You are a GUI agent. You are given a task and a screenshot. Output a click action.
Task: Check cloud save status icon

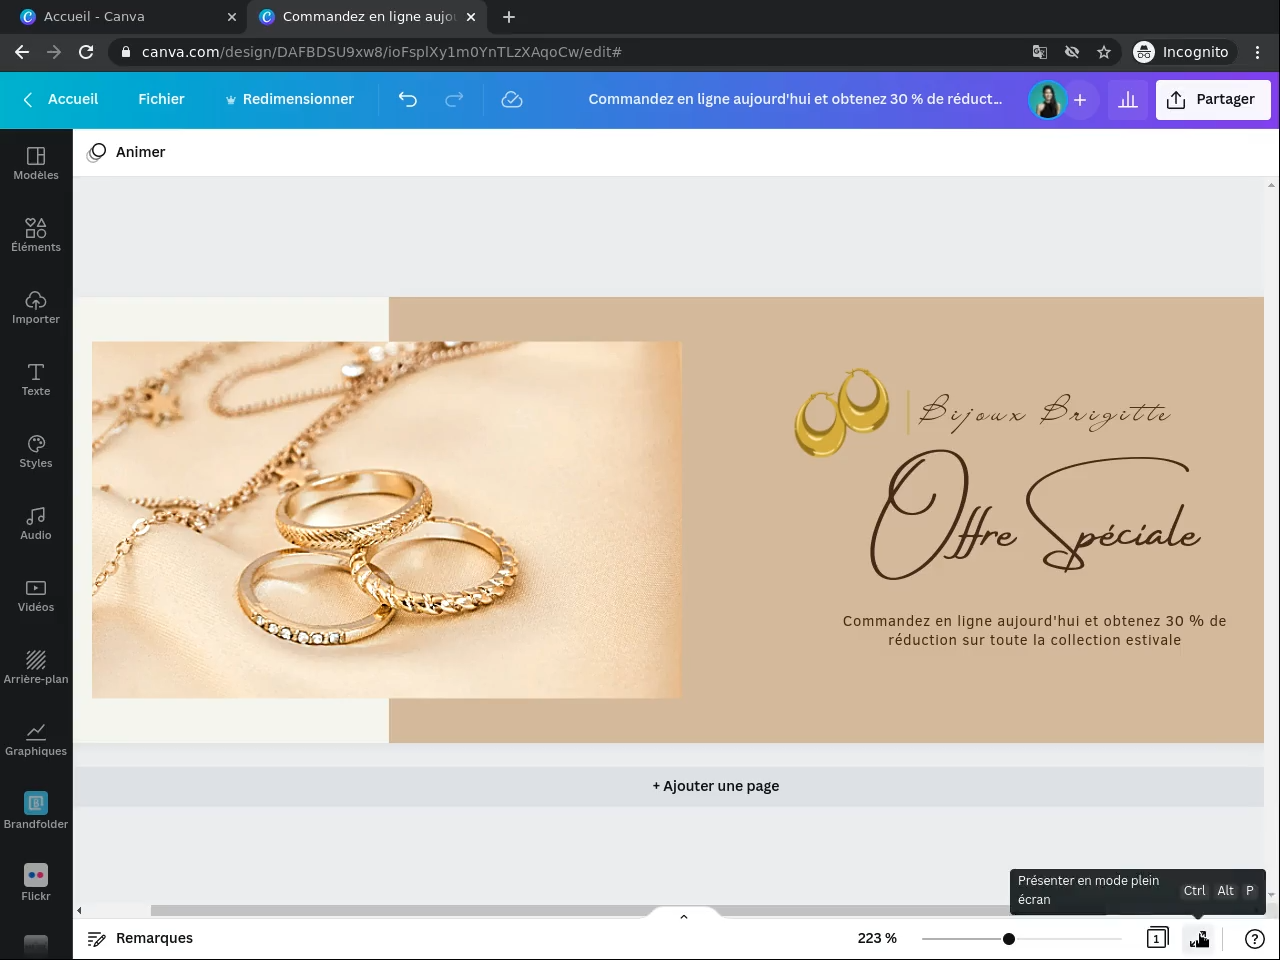pos(512,99)
